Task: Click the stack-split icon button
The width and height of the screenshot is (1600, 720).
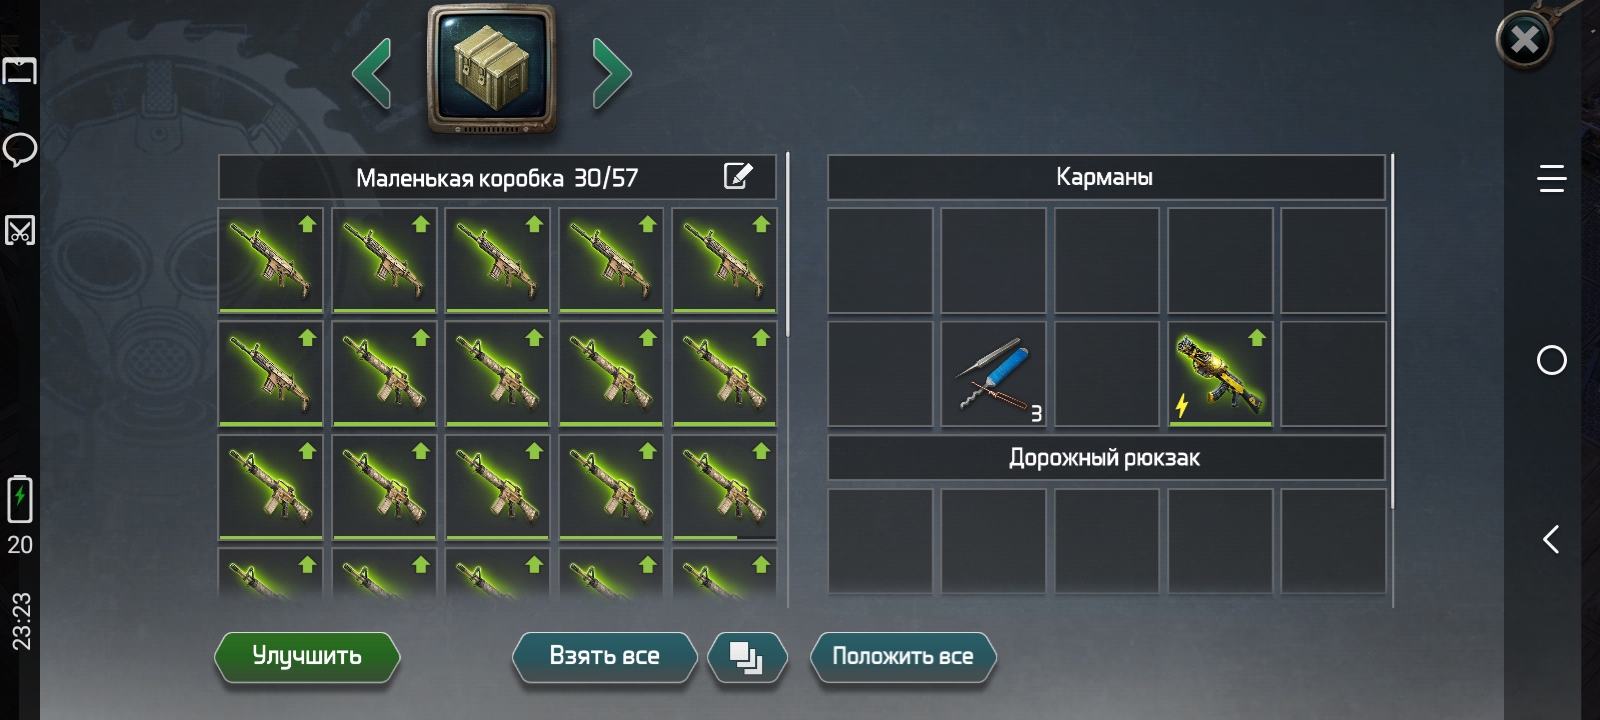Action: click(747, 657)
